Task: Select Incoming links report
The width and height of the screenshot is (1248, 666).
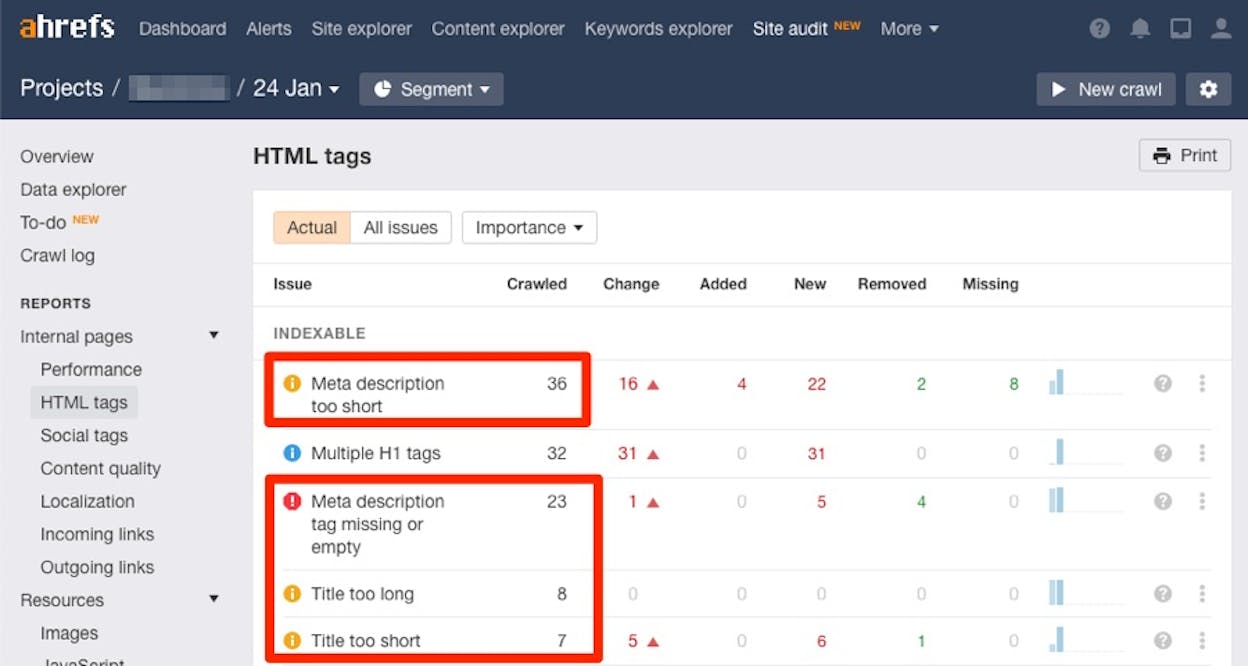Action: [97, 534]
